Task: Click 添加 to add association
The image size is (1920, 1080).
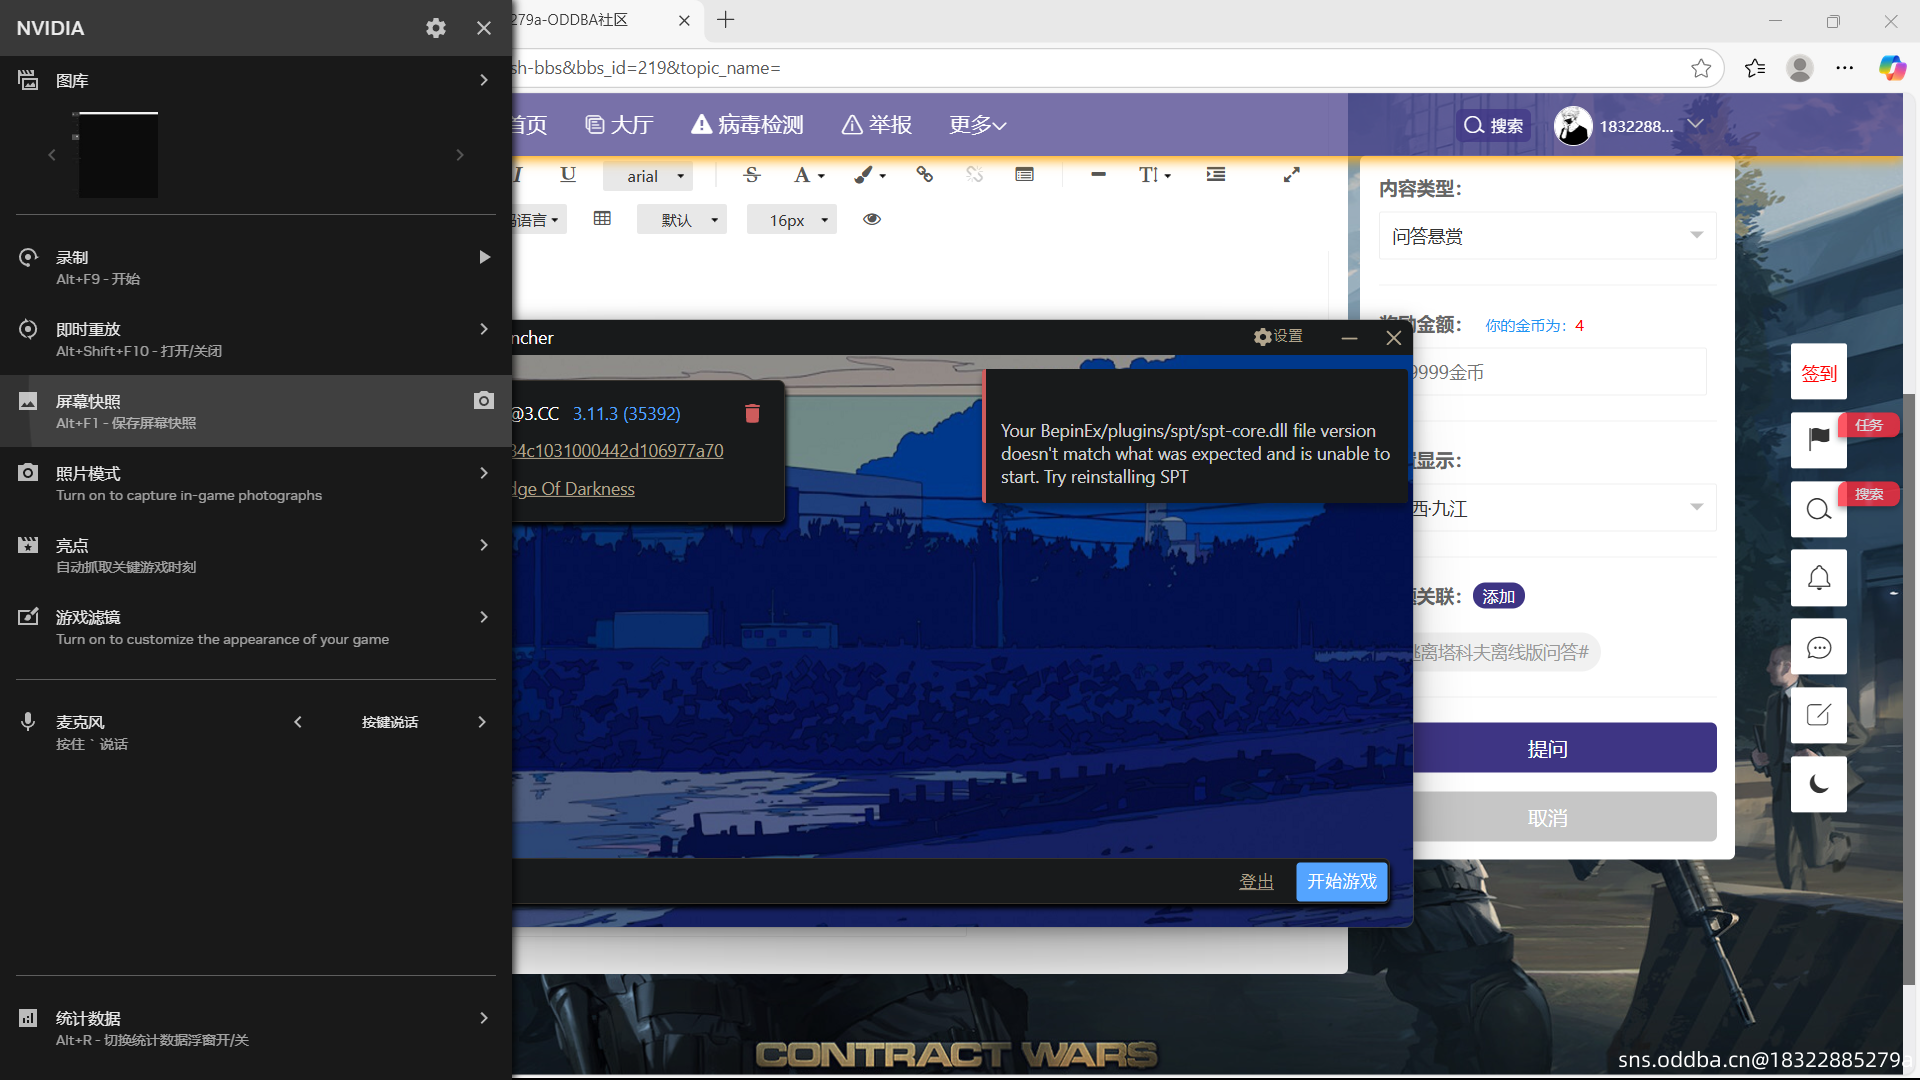Action: pyautogui.click(x=1498, y=596)
